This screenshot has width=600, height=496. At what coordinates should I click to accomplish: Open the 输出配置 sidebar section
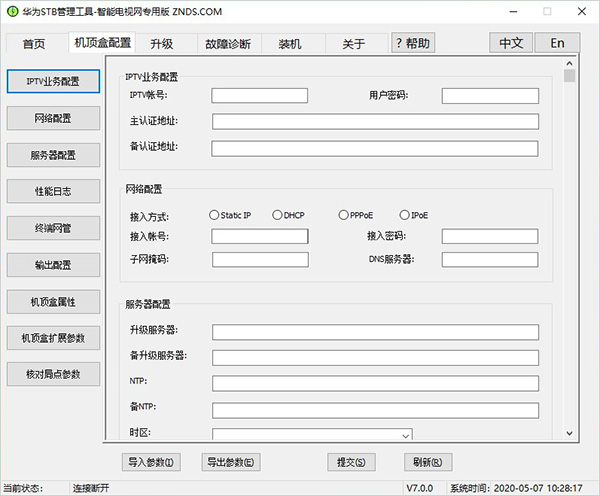[x=53, y=265]
